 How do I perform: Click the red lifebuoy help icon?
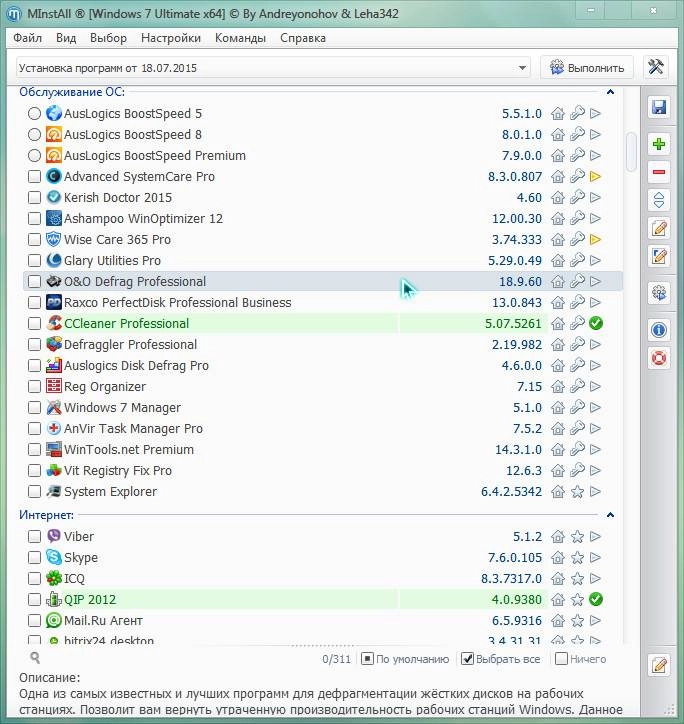click(x=659, y=358)
